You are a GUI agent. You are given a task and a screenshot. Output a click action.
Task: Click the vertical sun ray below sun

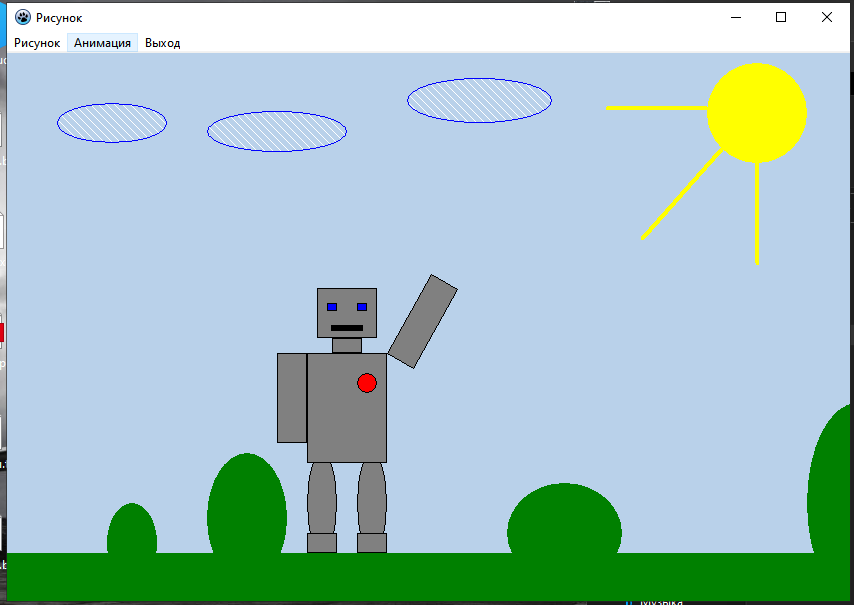point(757,215)
